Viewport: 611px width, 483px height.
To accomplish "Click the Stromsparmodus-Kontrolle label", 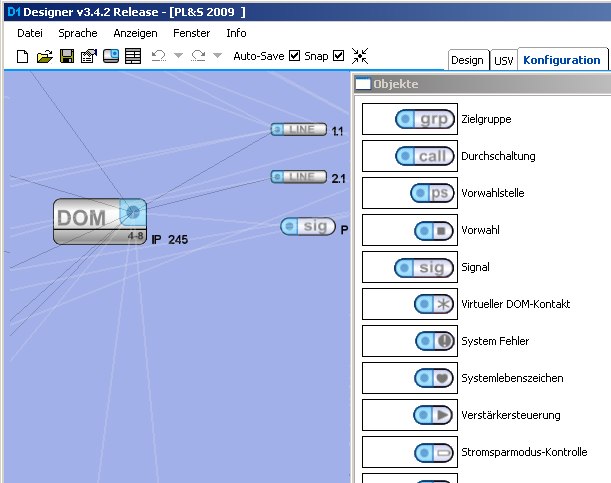I will click(x=524, y=452).
